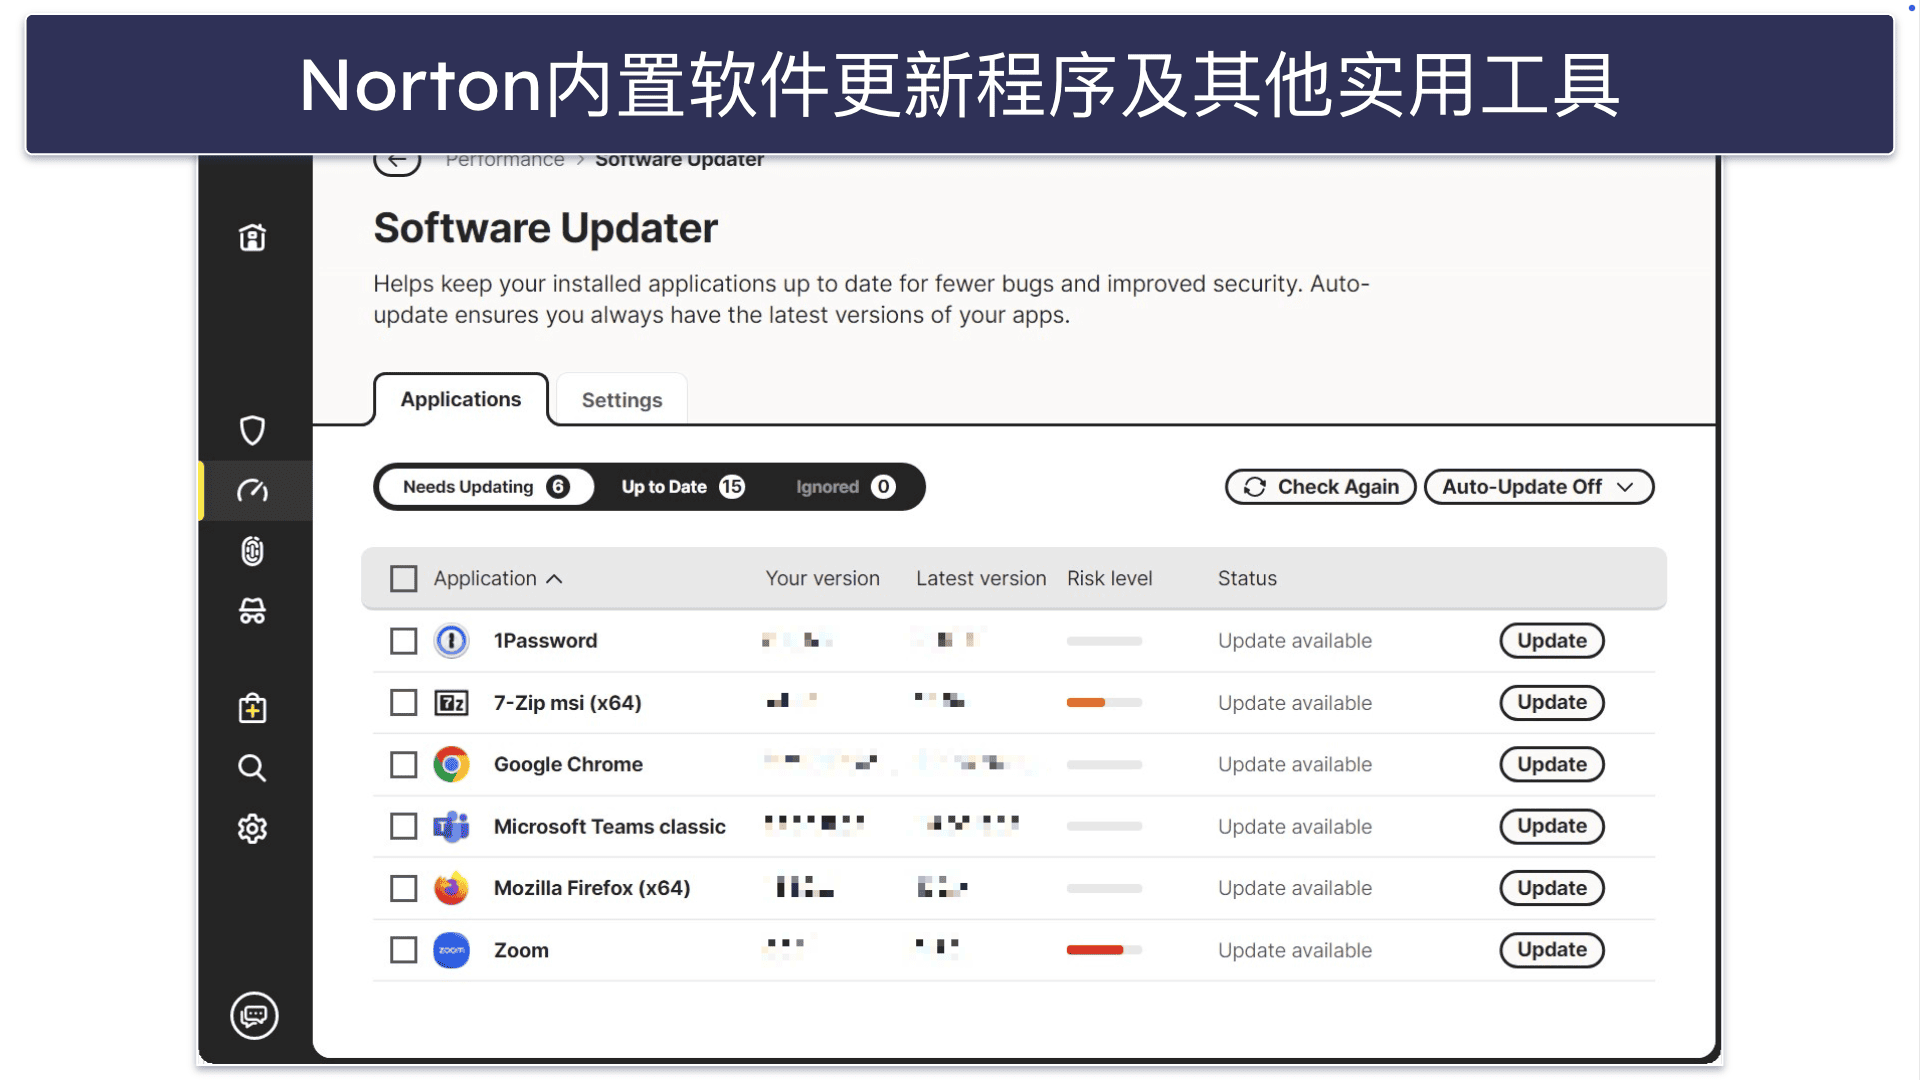Click the Status column header
This screenshot has height=1080, width=1920.
point(1247,579)
